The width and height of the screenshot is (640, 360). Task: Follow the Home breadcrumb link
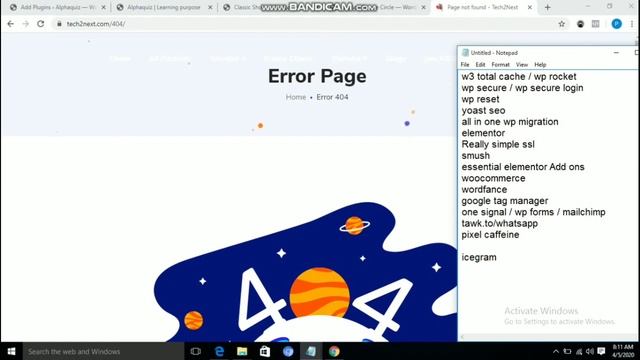click(x=296, y=97)
